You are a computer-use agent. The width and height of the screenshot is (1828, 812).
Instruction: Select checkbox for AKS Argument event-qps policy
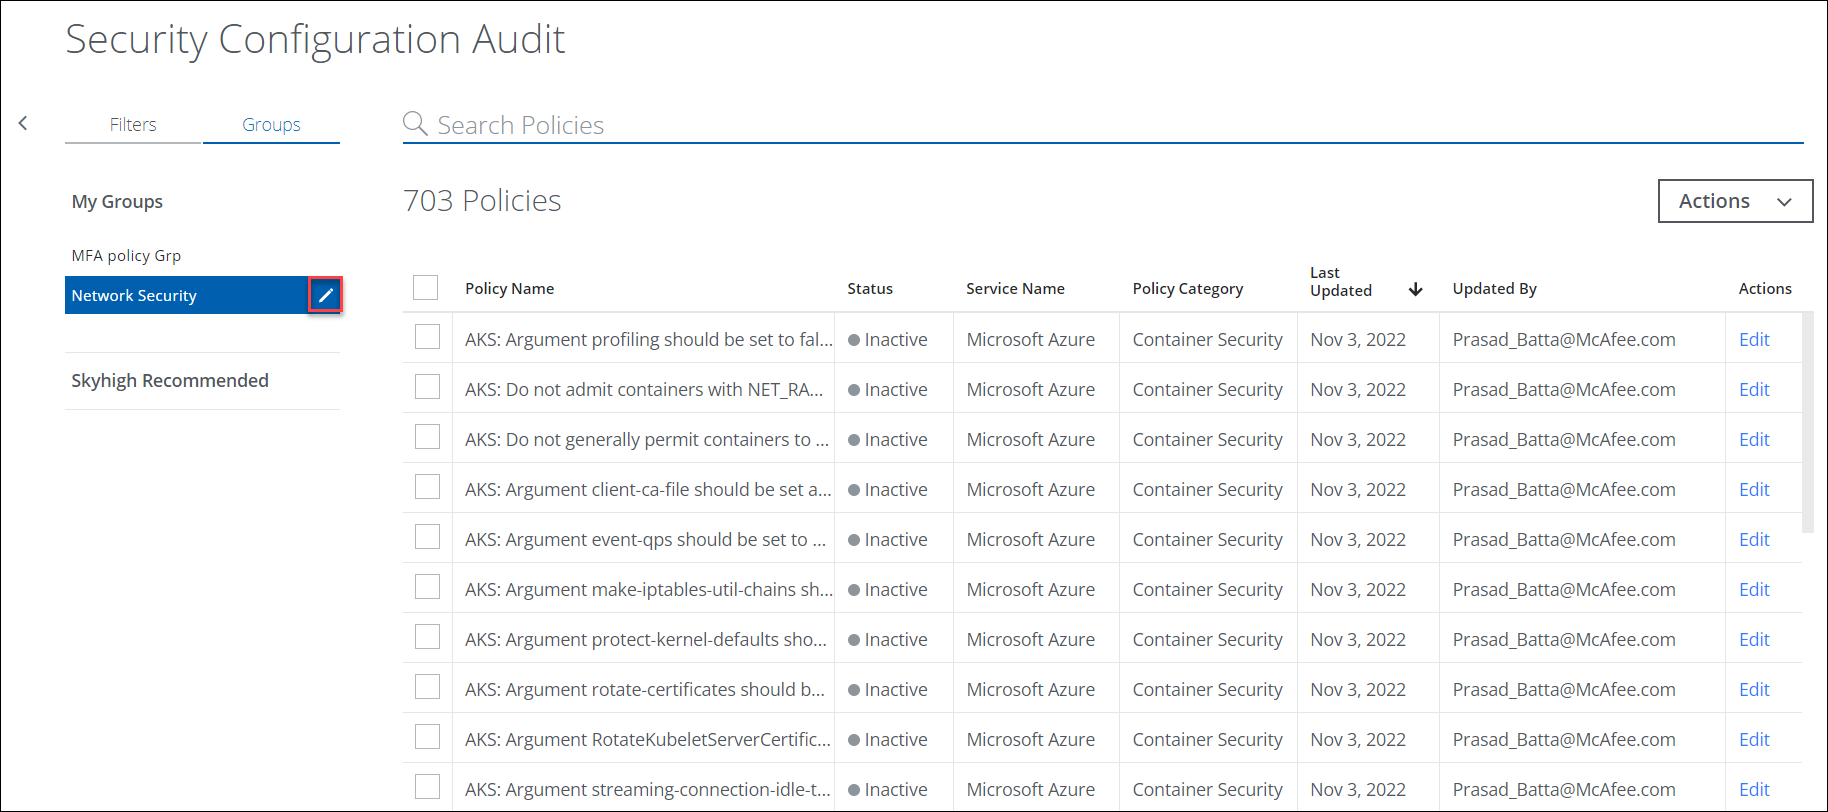427,538
